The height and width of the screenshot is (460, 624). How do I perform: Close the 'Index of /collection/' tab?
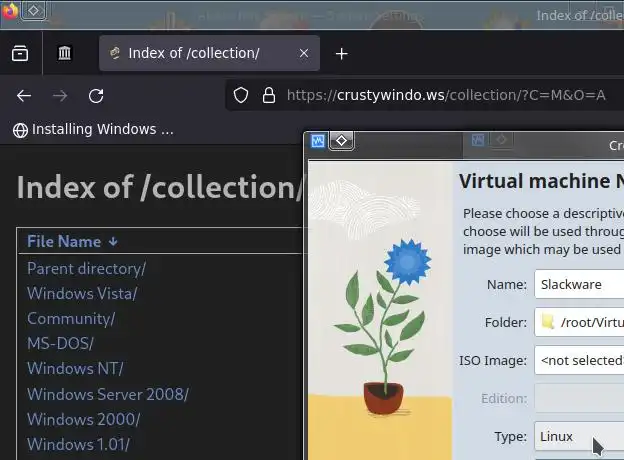(x=304, y=53)
